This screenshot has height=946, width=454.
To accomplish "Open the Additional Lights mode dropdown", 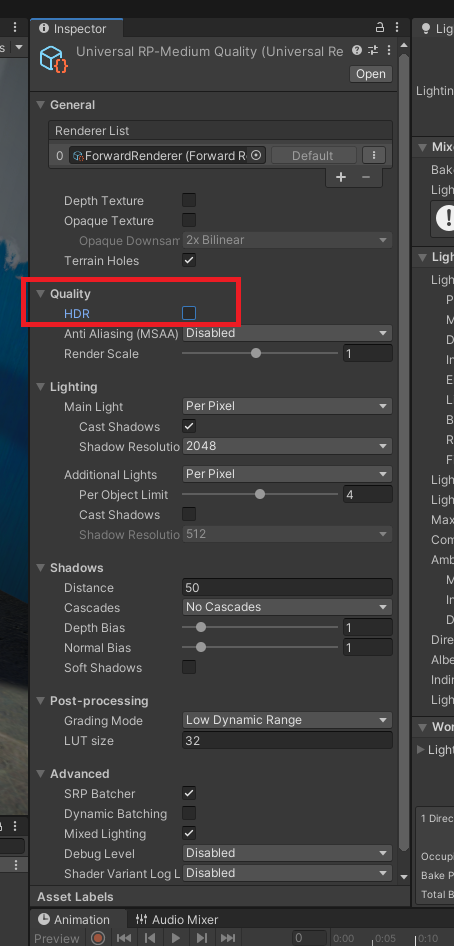I will (x=287, y=474).
